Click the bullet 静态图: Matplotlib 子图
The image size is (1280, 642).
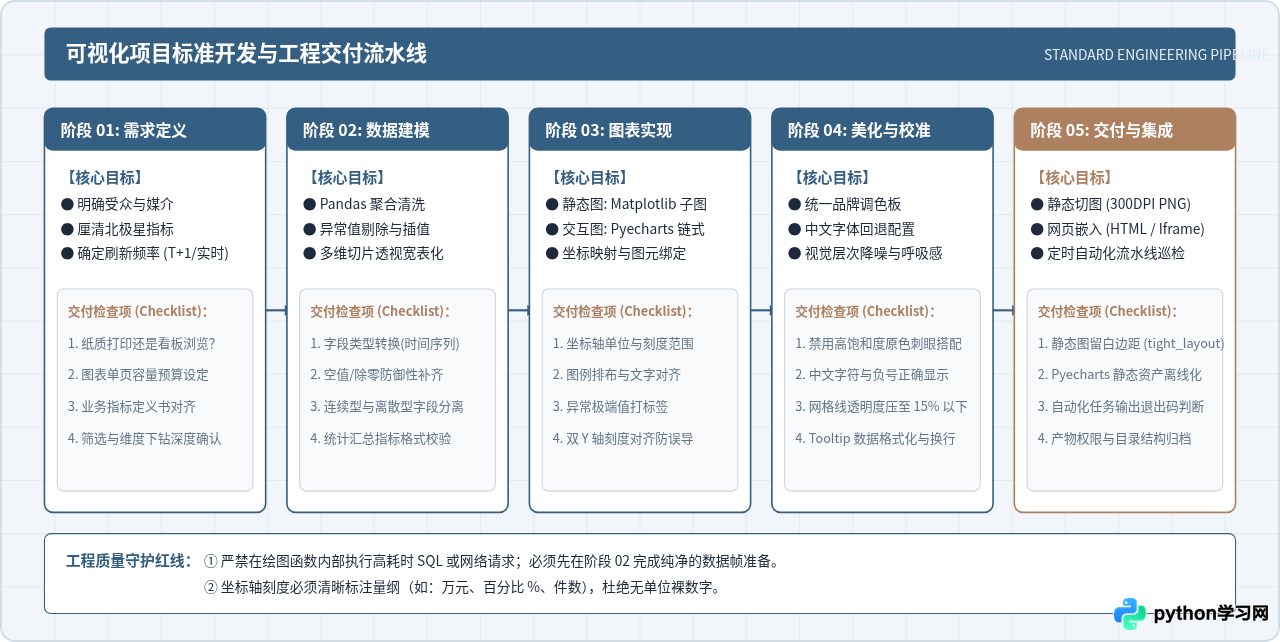click(x=626, y=204)
